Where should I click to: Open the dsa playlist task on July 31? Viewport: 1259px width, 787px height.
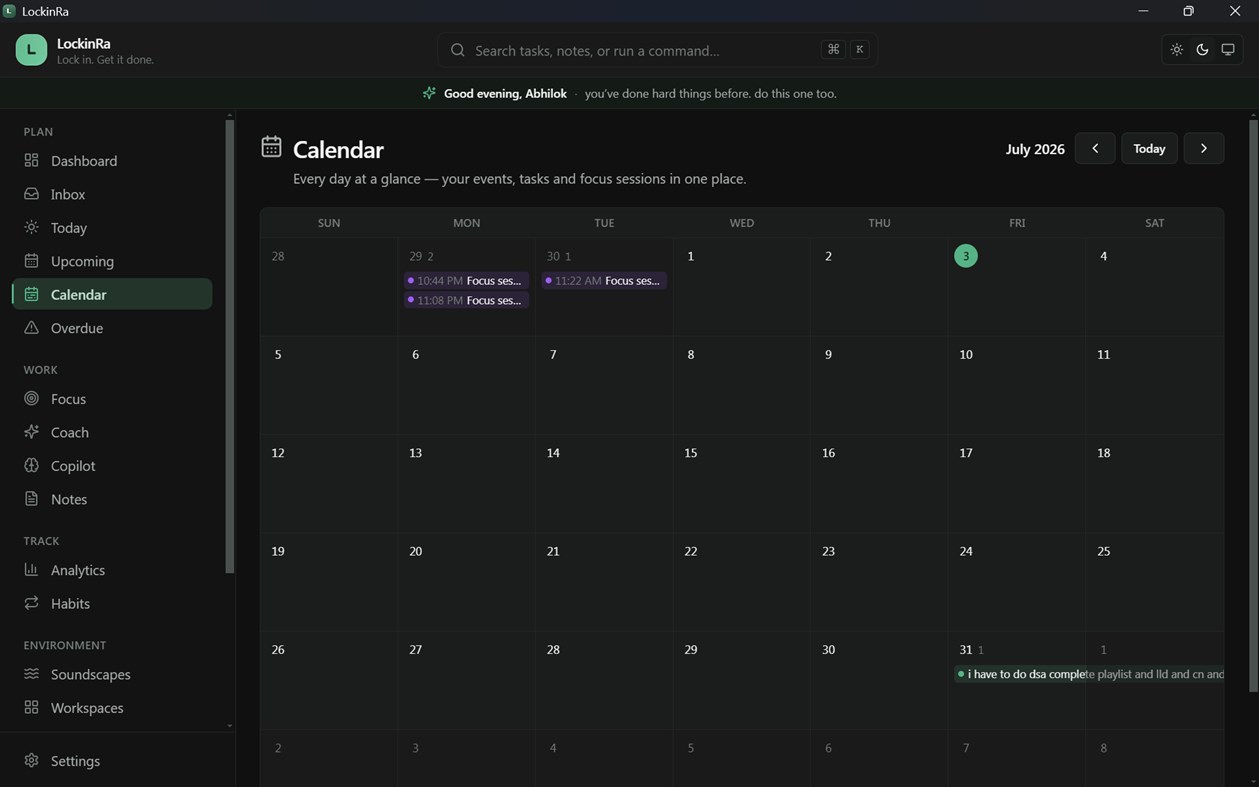point(1089,674)
